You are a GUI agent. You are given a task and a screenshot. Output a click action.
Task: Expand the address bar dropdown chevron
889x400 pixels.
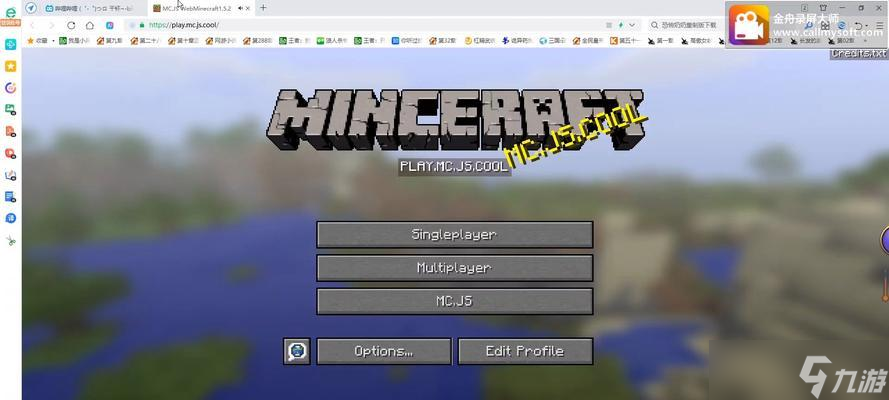pos(632,25)
